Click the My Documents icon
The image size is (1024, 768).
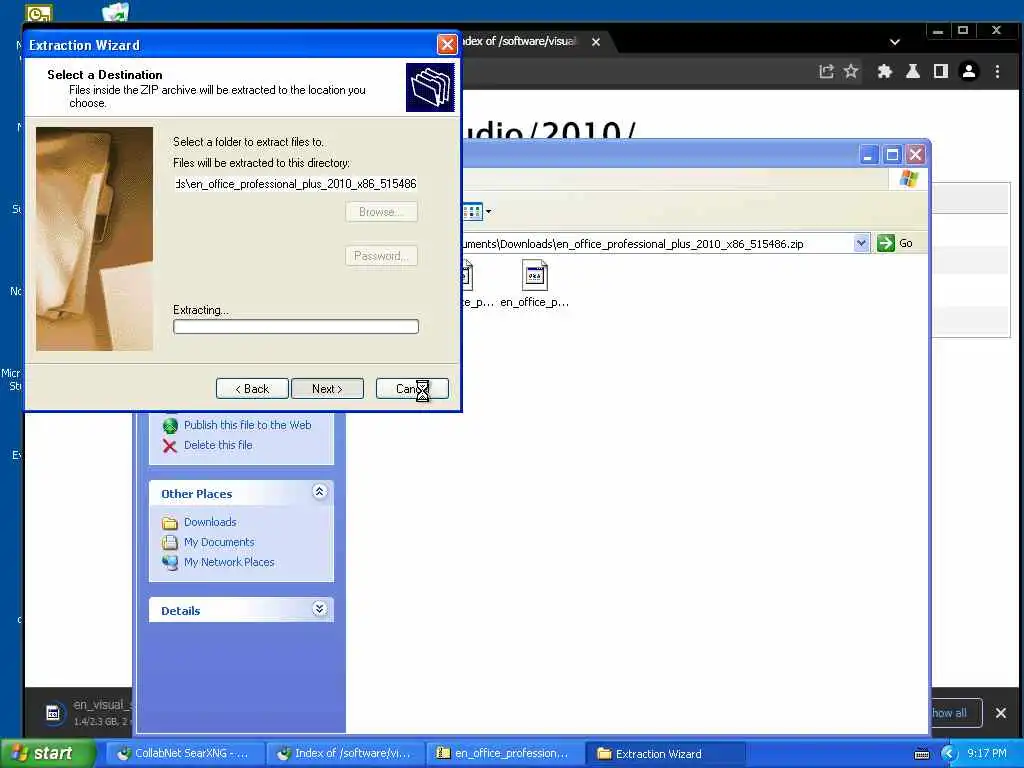tap(170, 542)
